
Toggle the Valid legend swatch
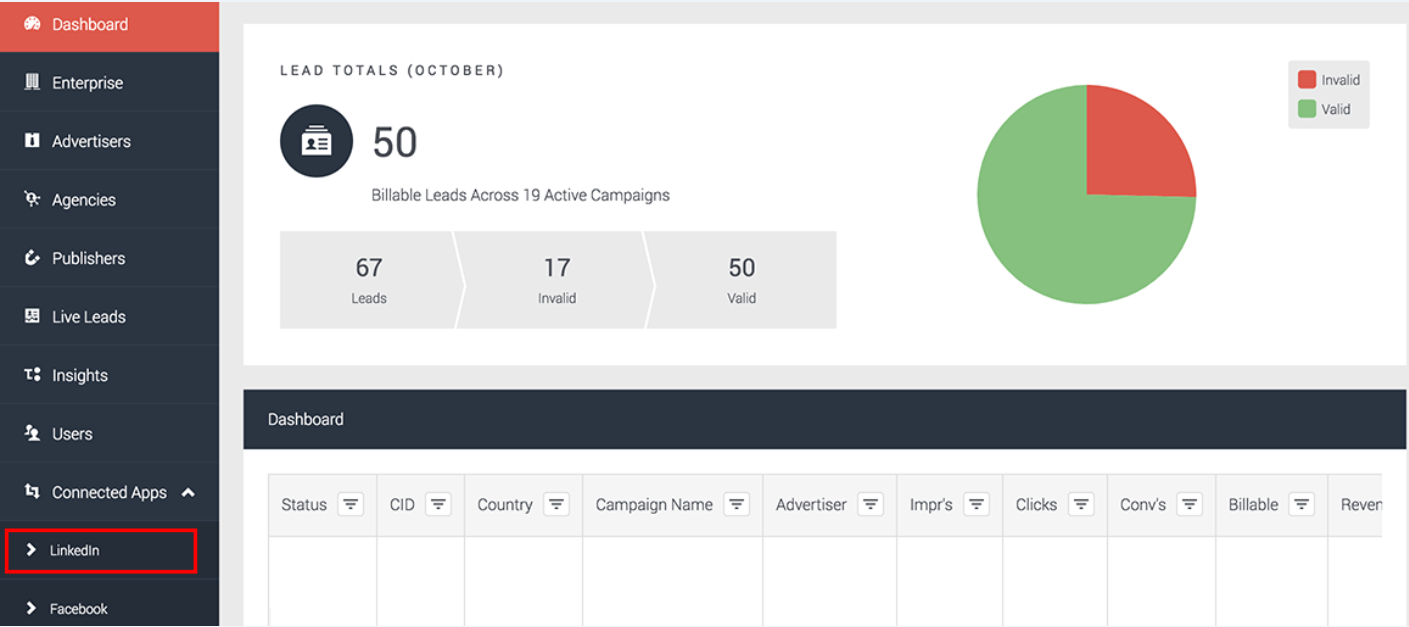click(x=1307, y=109)
